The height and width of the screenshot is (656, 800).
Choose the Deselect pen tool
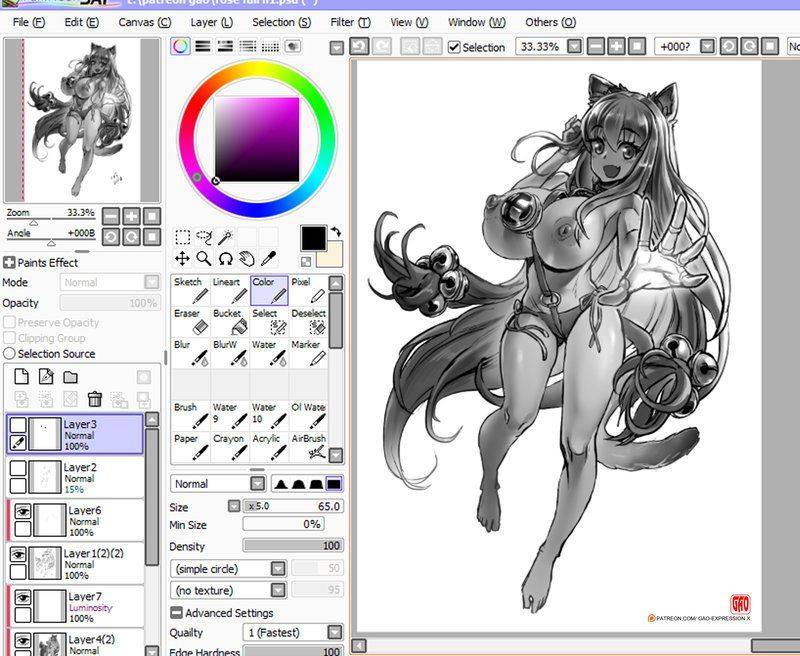point(308,321)
